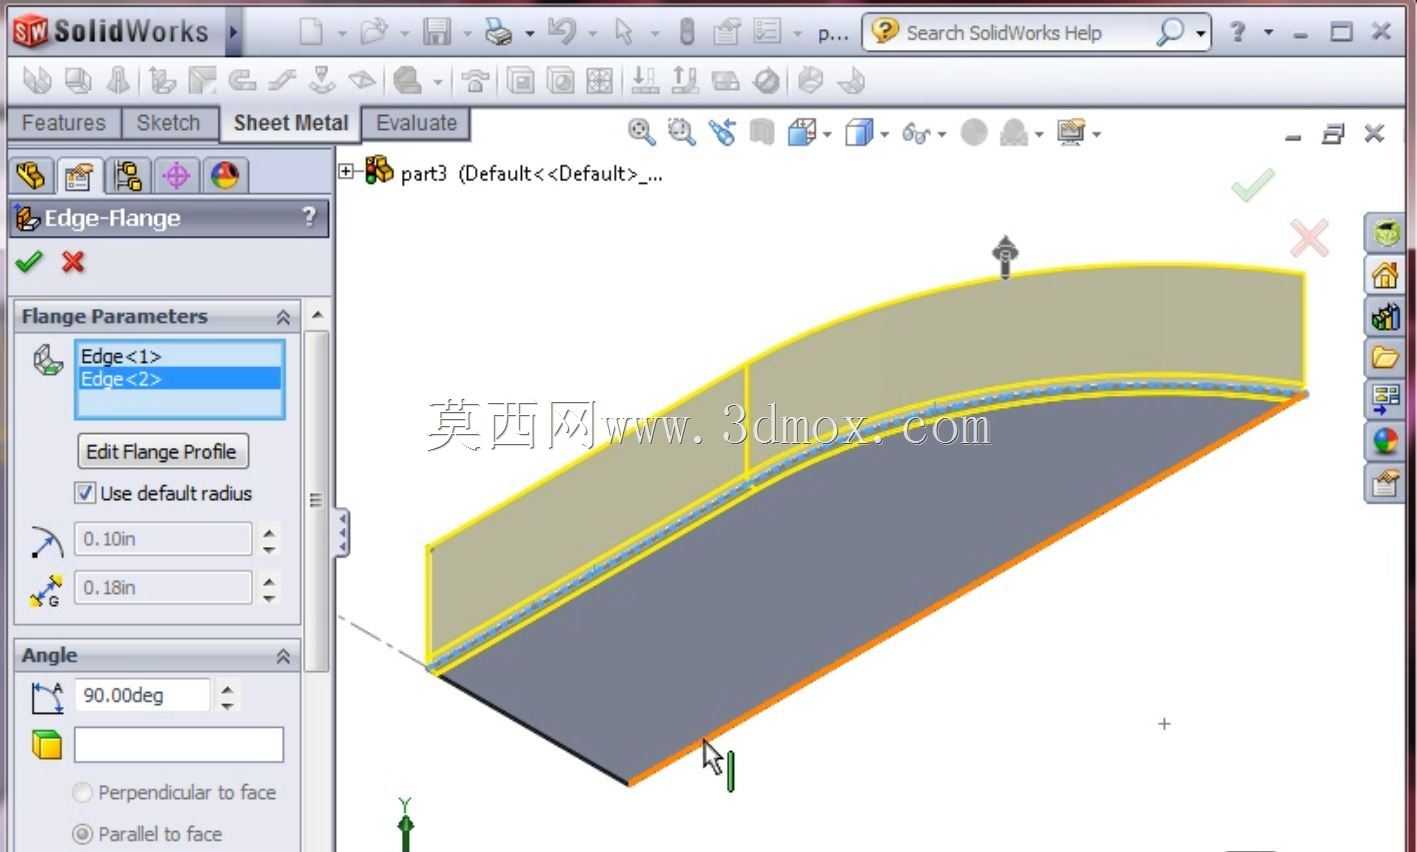Select the Perpendicular to face radio option
The width and height of the screenshot is (1417, 852).
pos(83,793)
